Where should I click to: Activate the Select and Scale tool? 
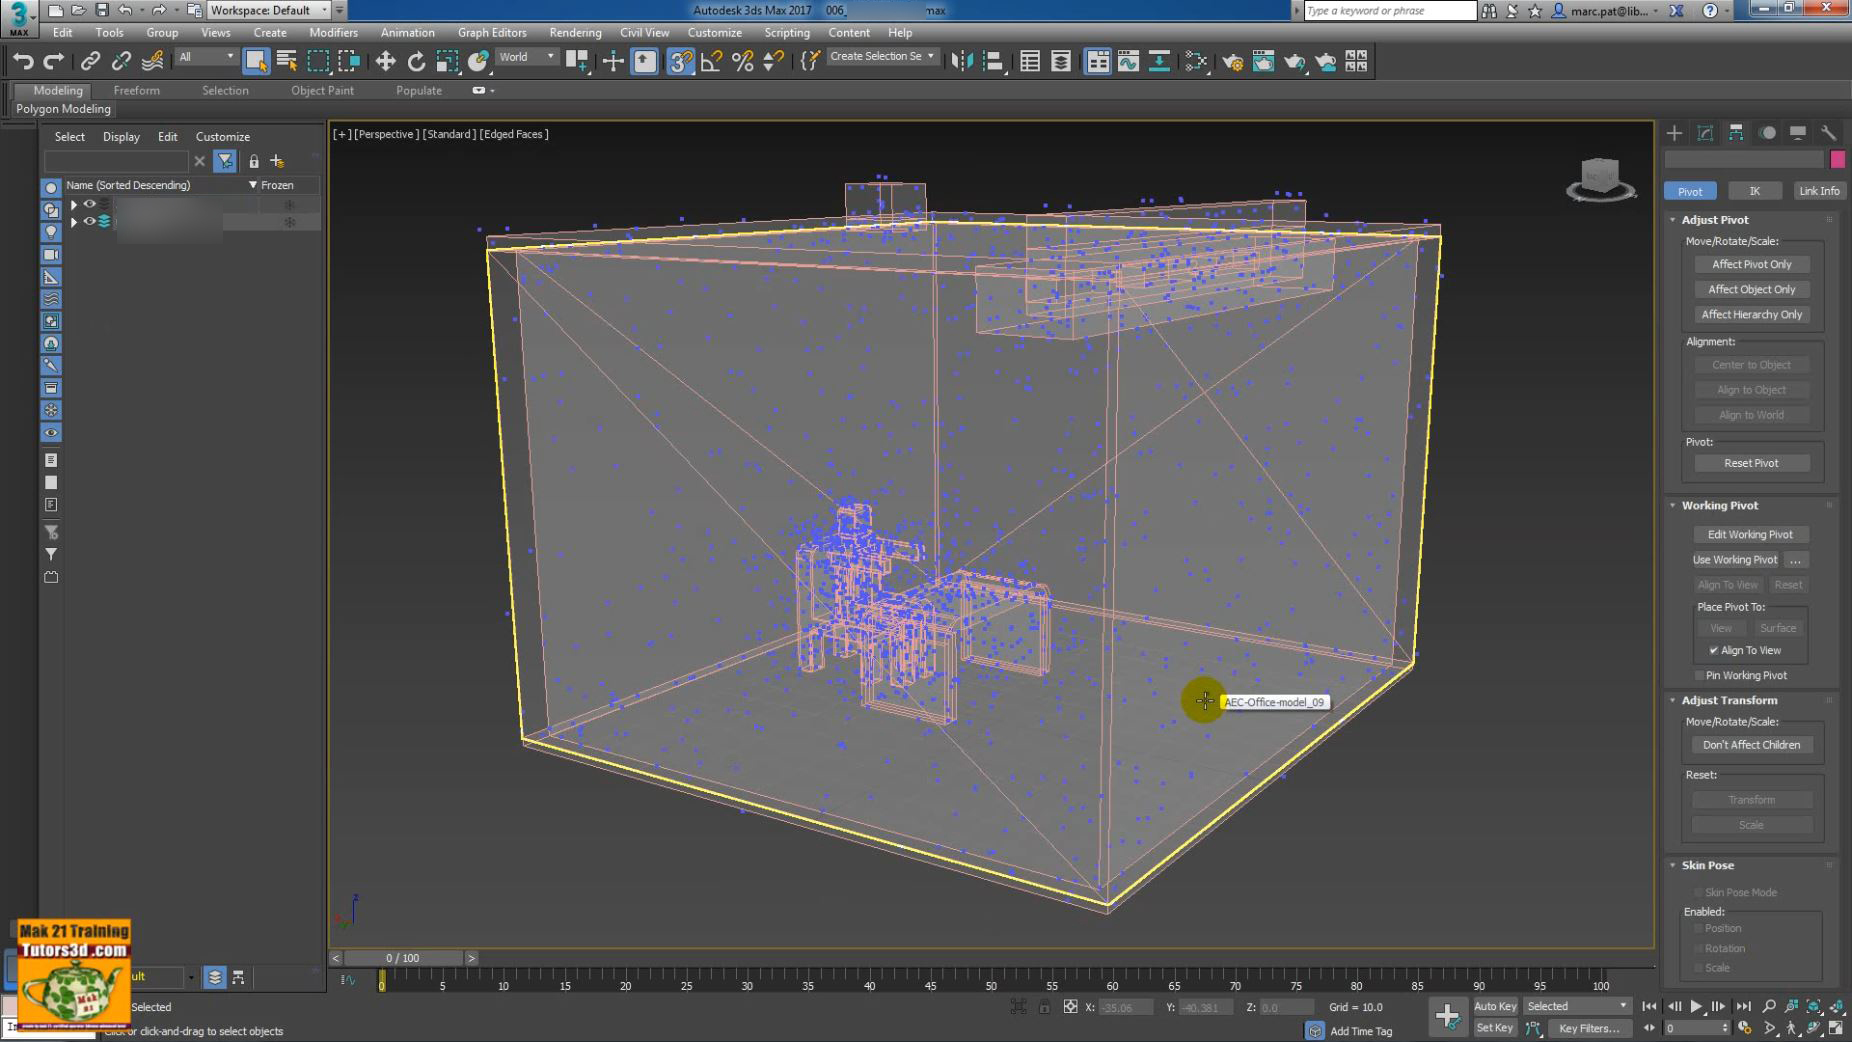pyautogui.click(x=446, y=60)
